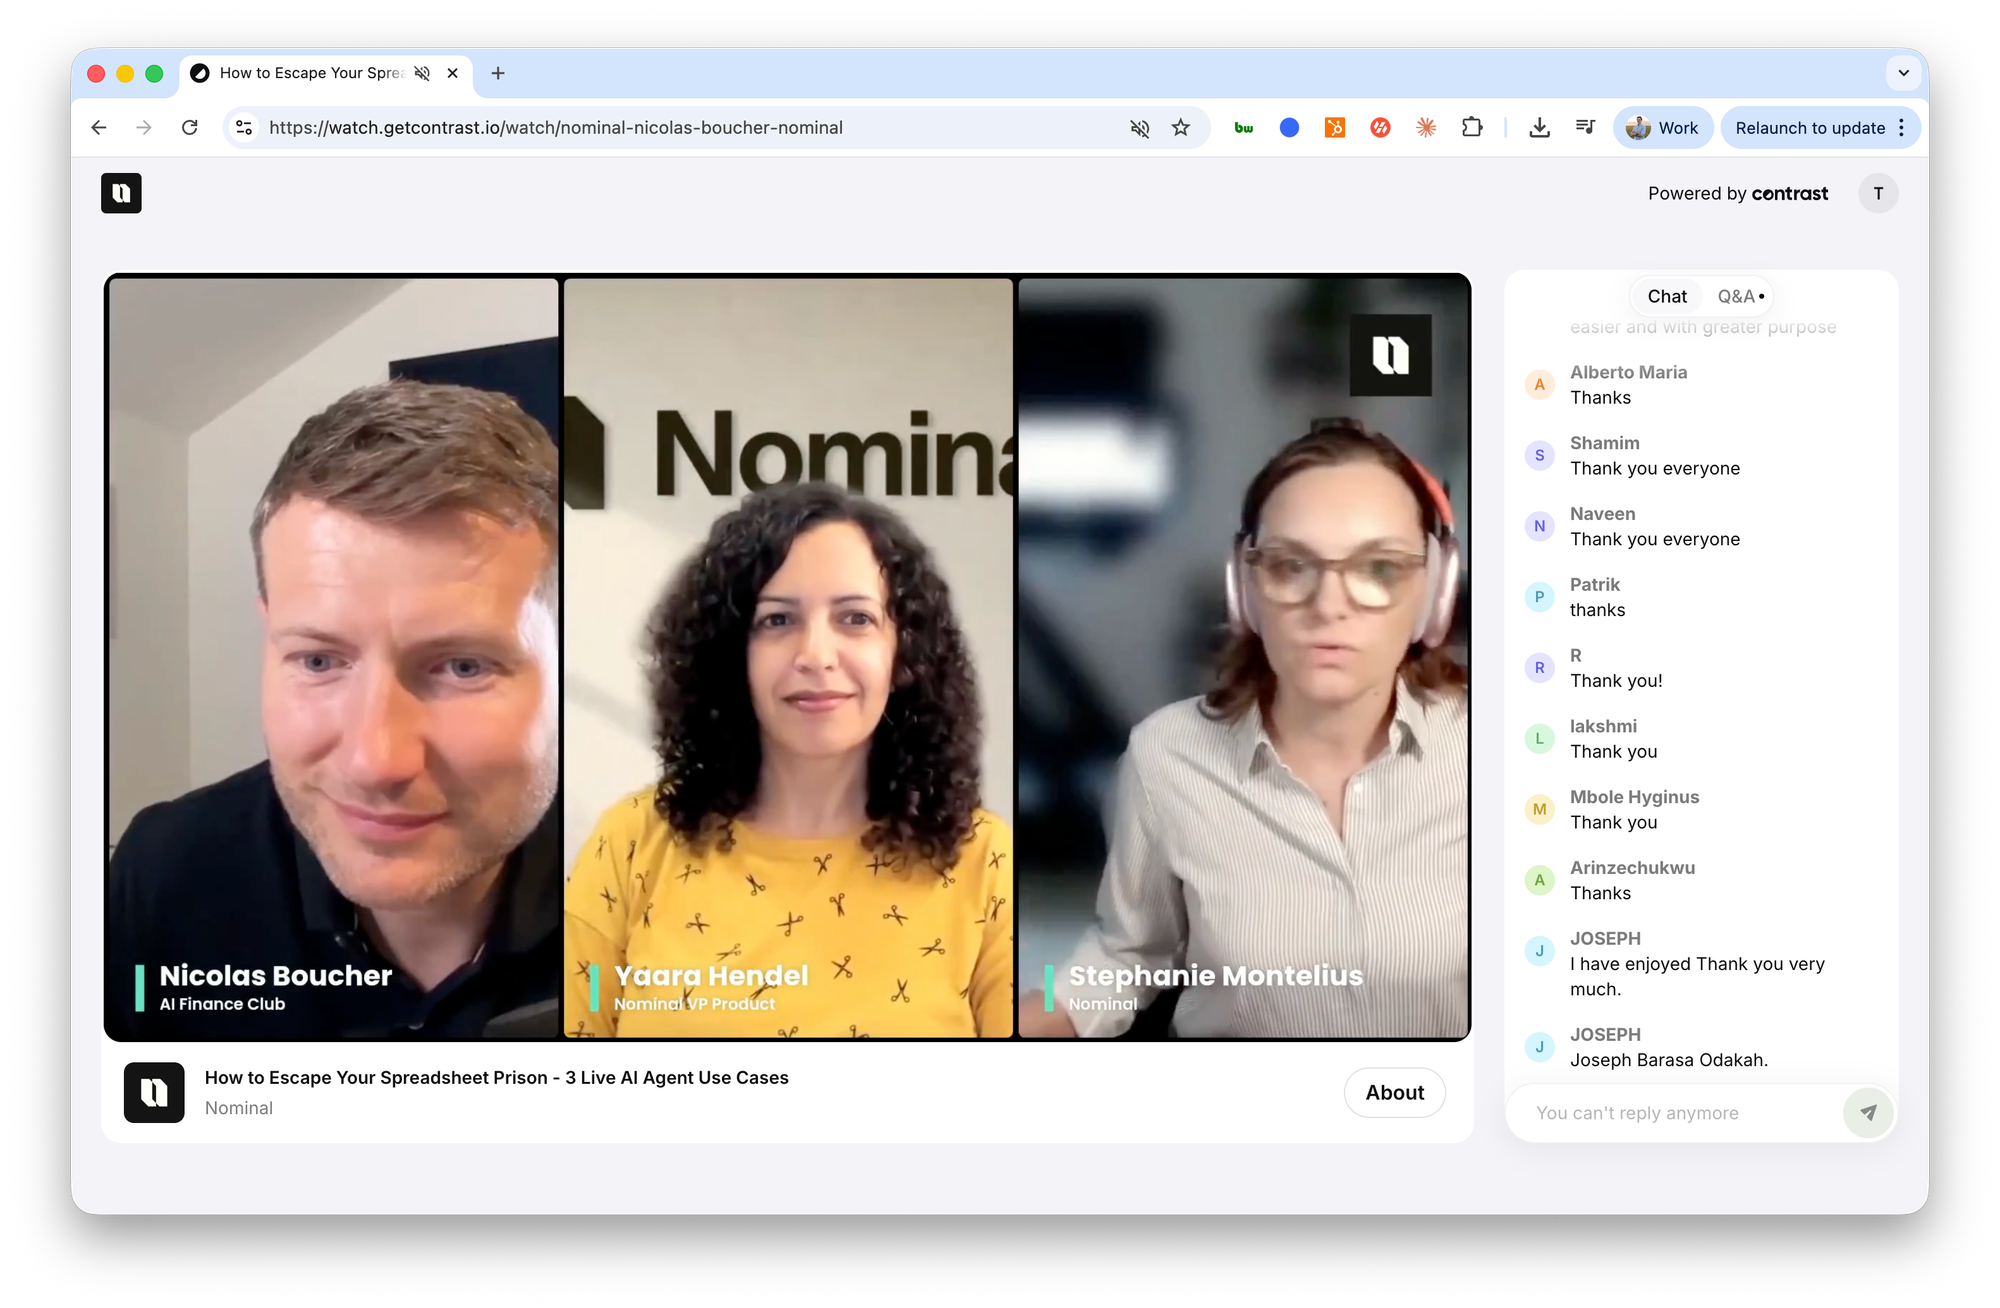Click the chat reply input field
The height and width of the screenshot is (1308, 2000).
[1675, 1113]
